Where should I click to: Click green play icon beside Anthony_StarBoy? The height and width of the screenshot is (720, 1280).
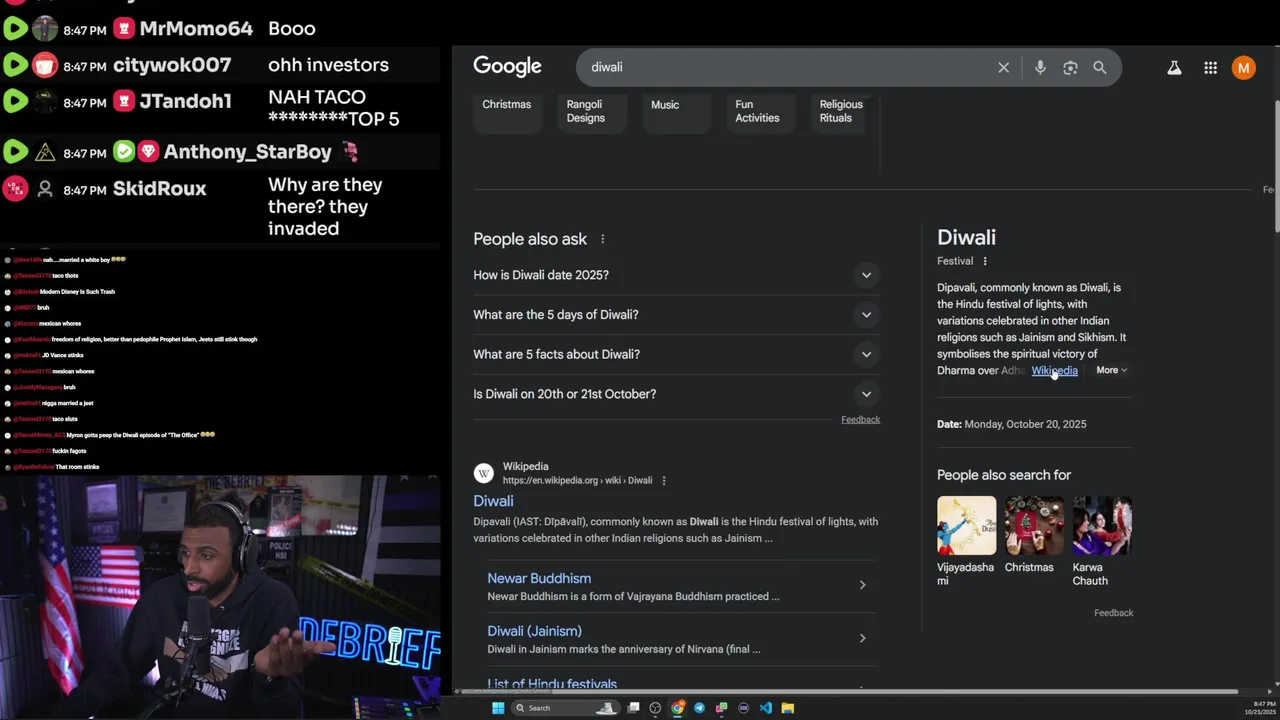(x=15, y=152)
